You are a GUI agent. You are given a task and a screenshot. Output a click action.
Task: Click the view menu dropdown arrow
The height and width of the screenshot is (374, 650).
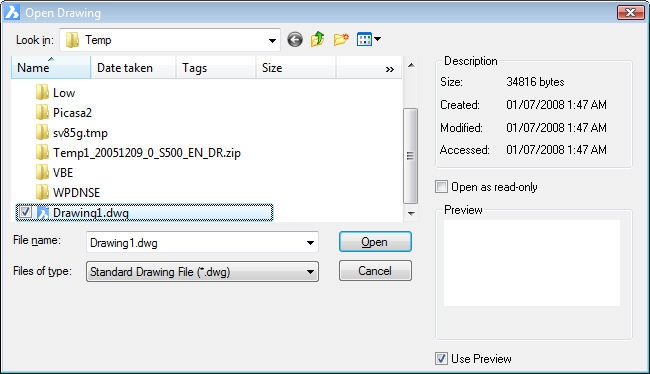[x=377, y=39]
